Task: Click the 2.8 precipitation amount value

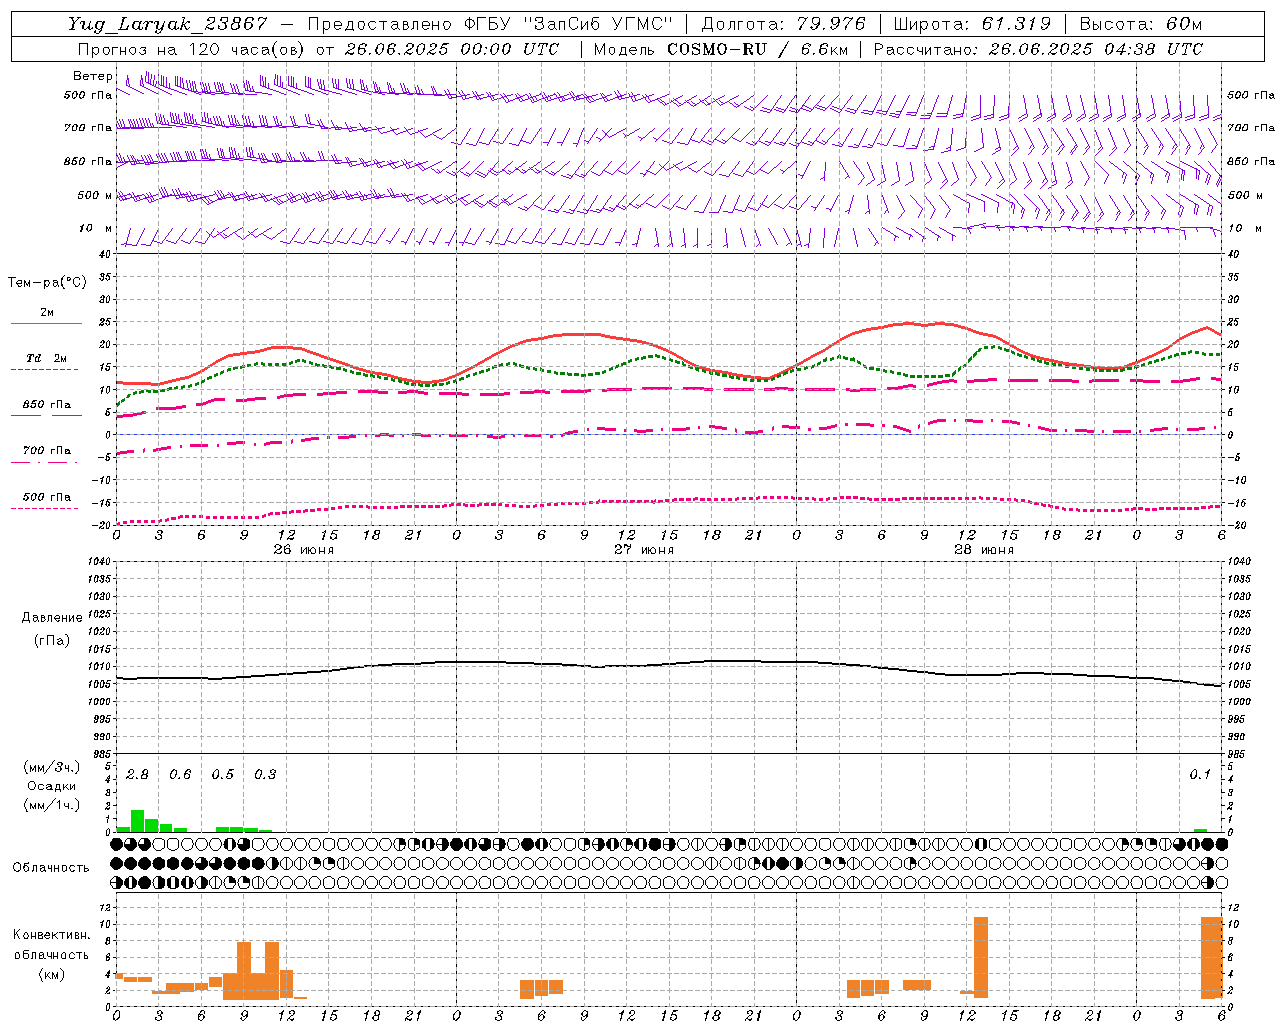Action: coord(137,775)
